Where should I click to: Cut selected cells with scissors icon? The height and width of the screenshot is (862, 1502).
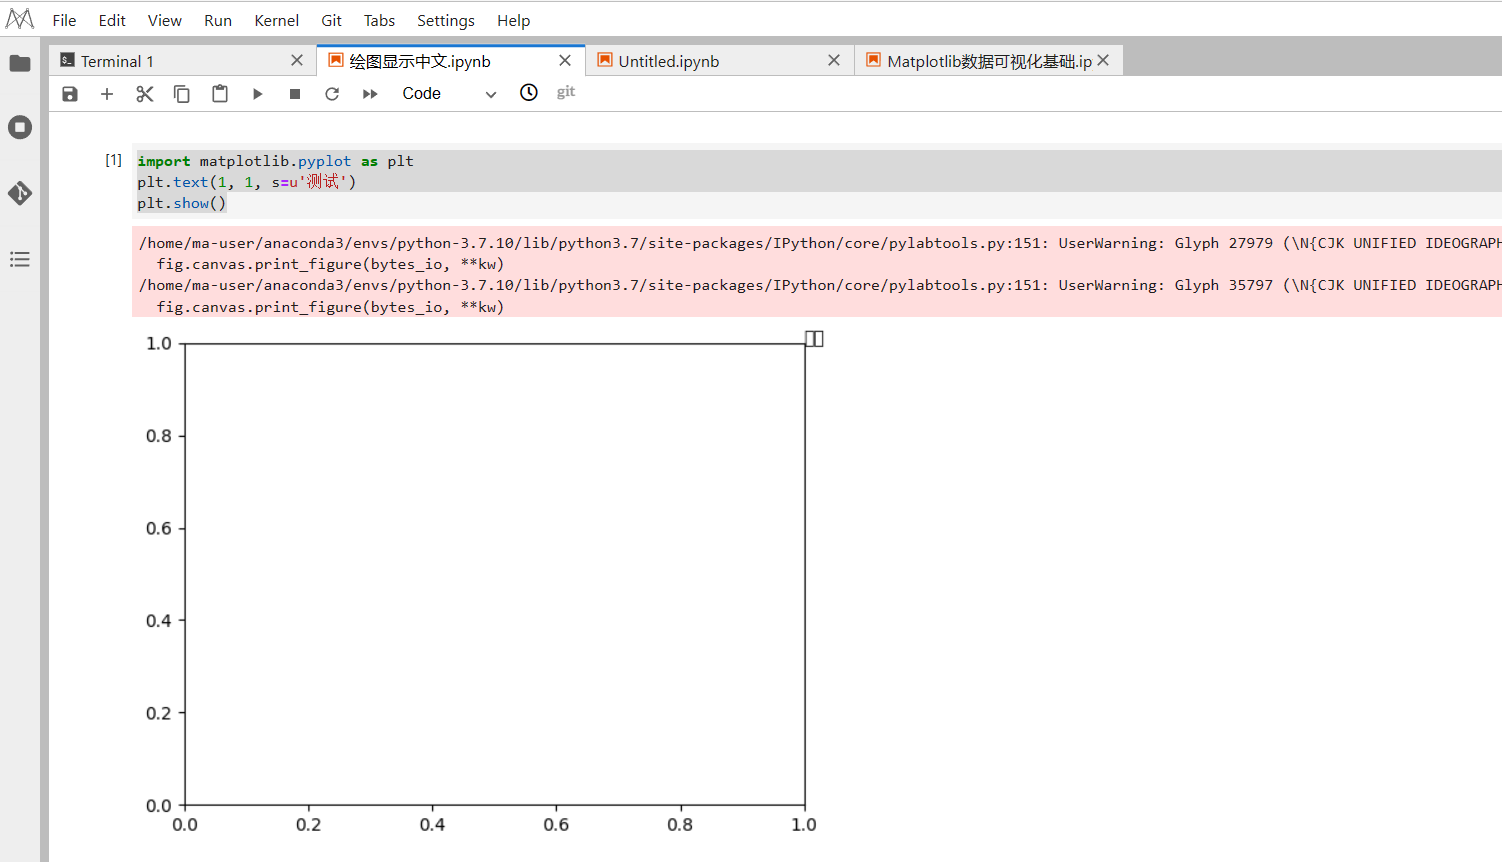(145, 94)
